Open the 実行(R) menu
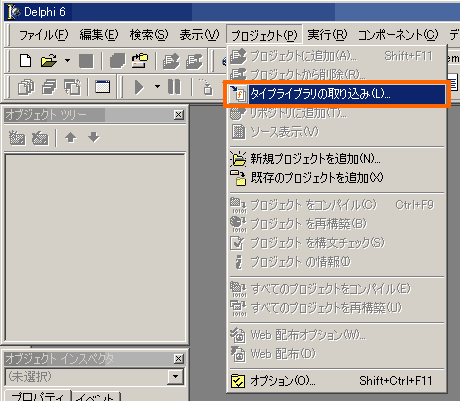Viewport: 460px width, 401px height. click(x=327, y=35)
